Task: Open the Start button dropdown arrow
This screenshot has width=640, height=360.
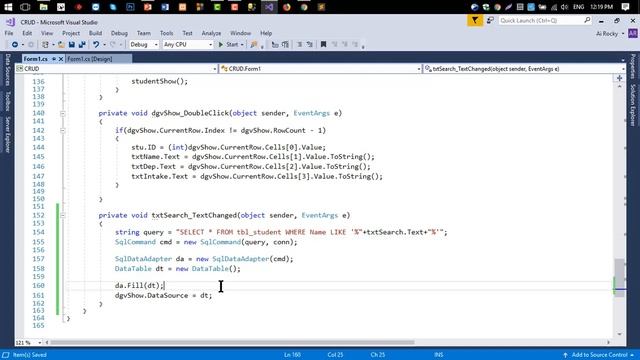Action: tap(242, 44)
